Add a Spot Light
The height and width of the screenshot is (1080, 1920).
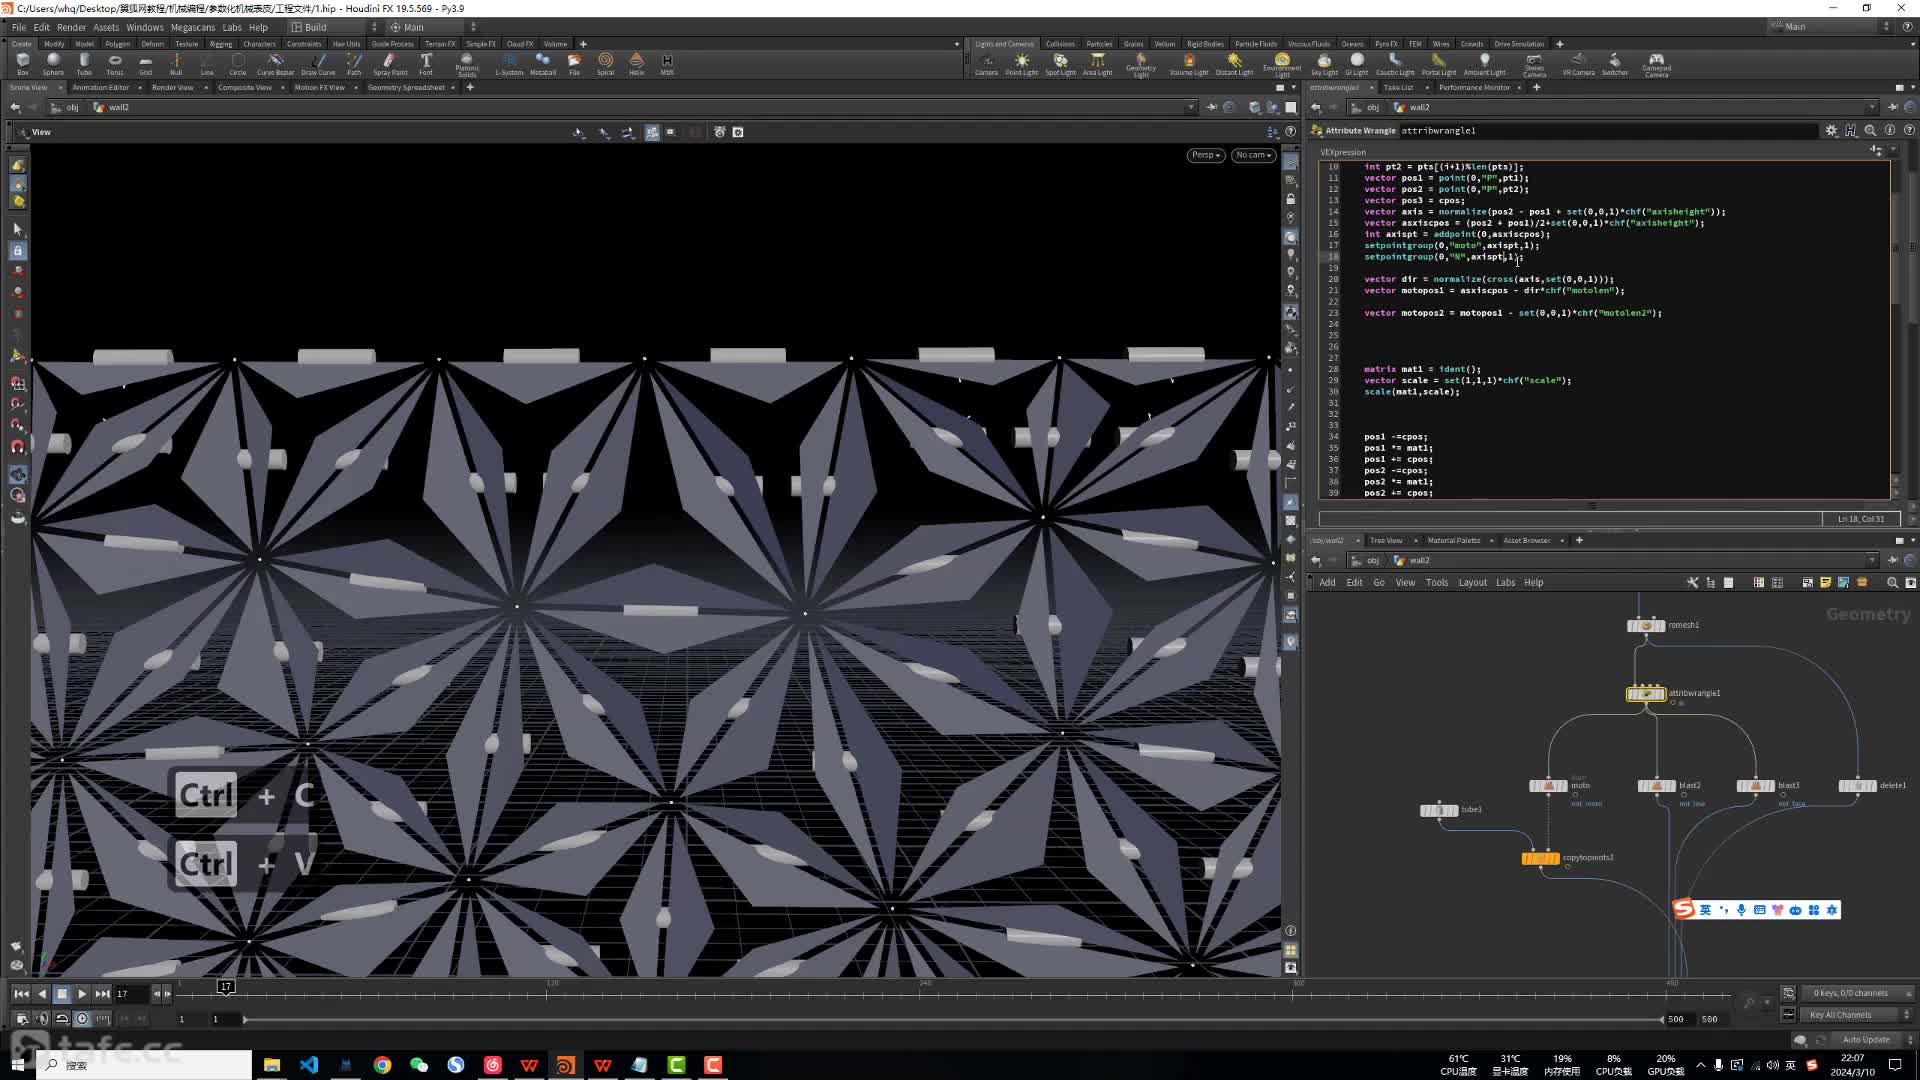pyautogui.click(x=1060, y=64)
